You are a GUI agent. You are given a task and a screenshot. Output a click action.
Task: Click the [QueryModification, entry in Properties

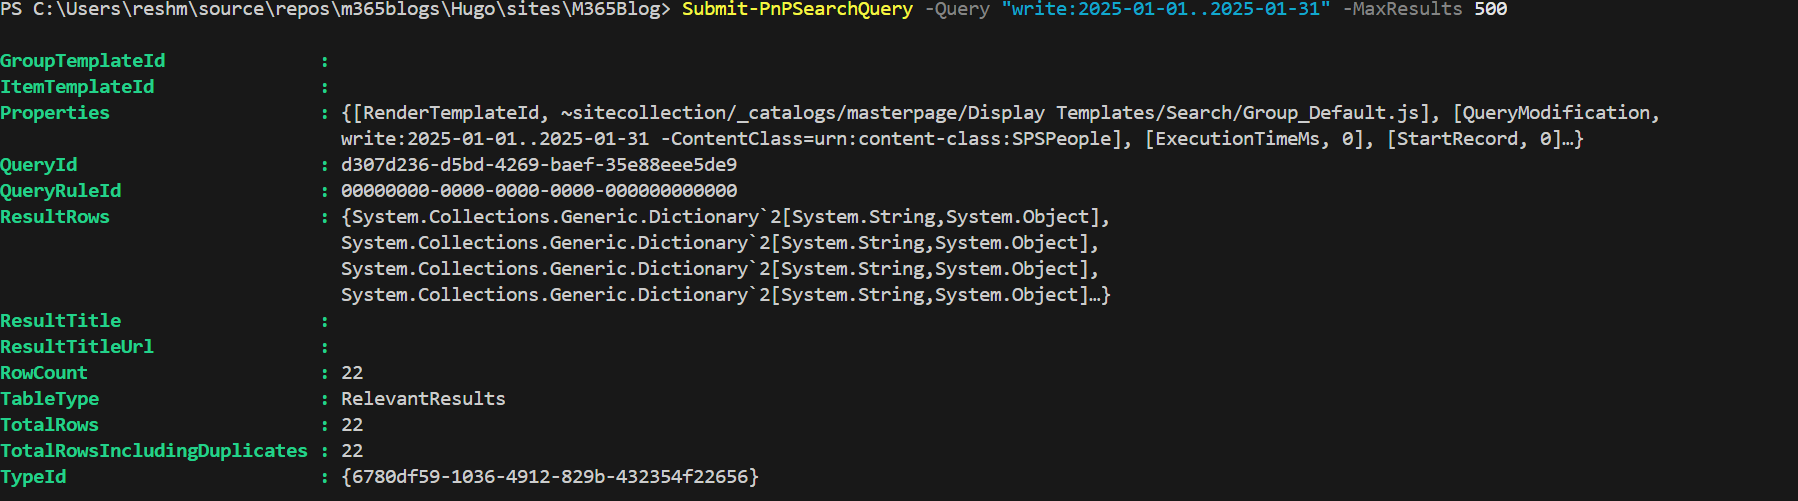point(1556,113)
